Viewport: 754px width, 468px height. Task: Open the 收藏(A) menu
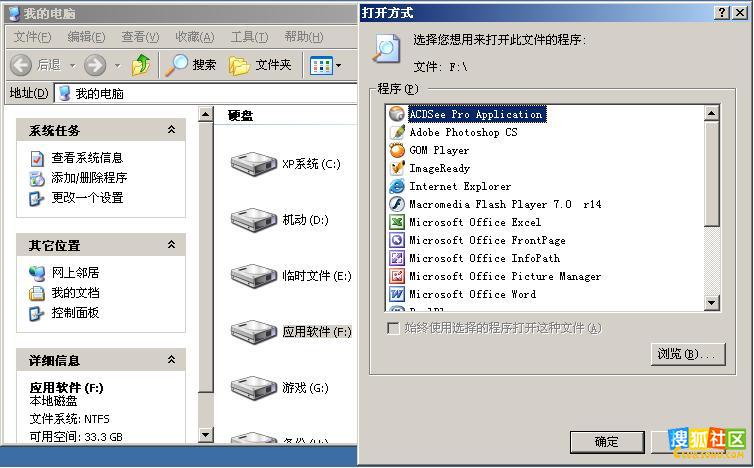(194, 37)
